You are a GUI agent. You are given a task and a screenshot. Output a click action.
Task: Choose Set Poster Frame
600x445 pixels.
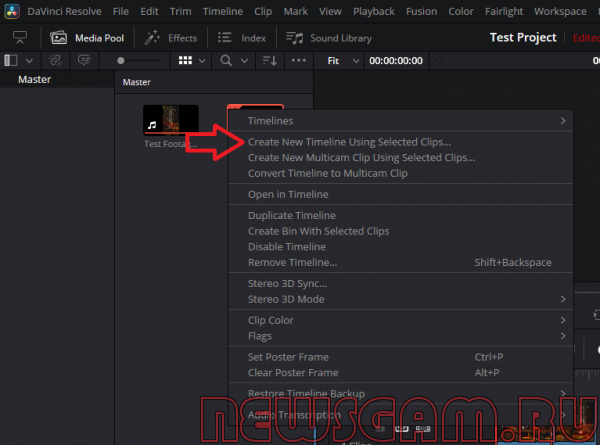[x=401, y=357]
